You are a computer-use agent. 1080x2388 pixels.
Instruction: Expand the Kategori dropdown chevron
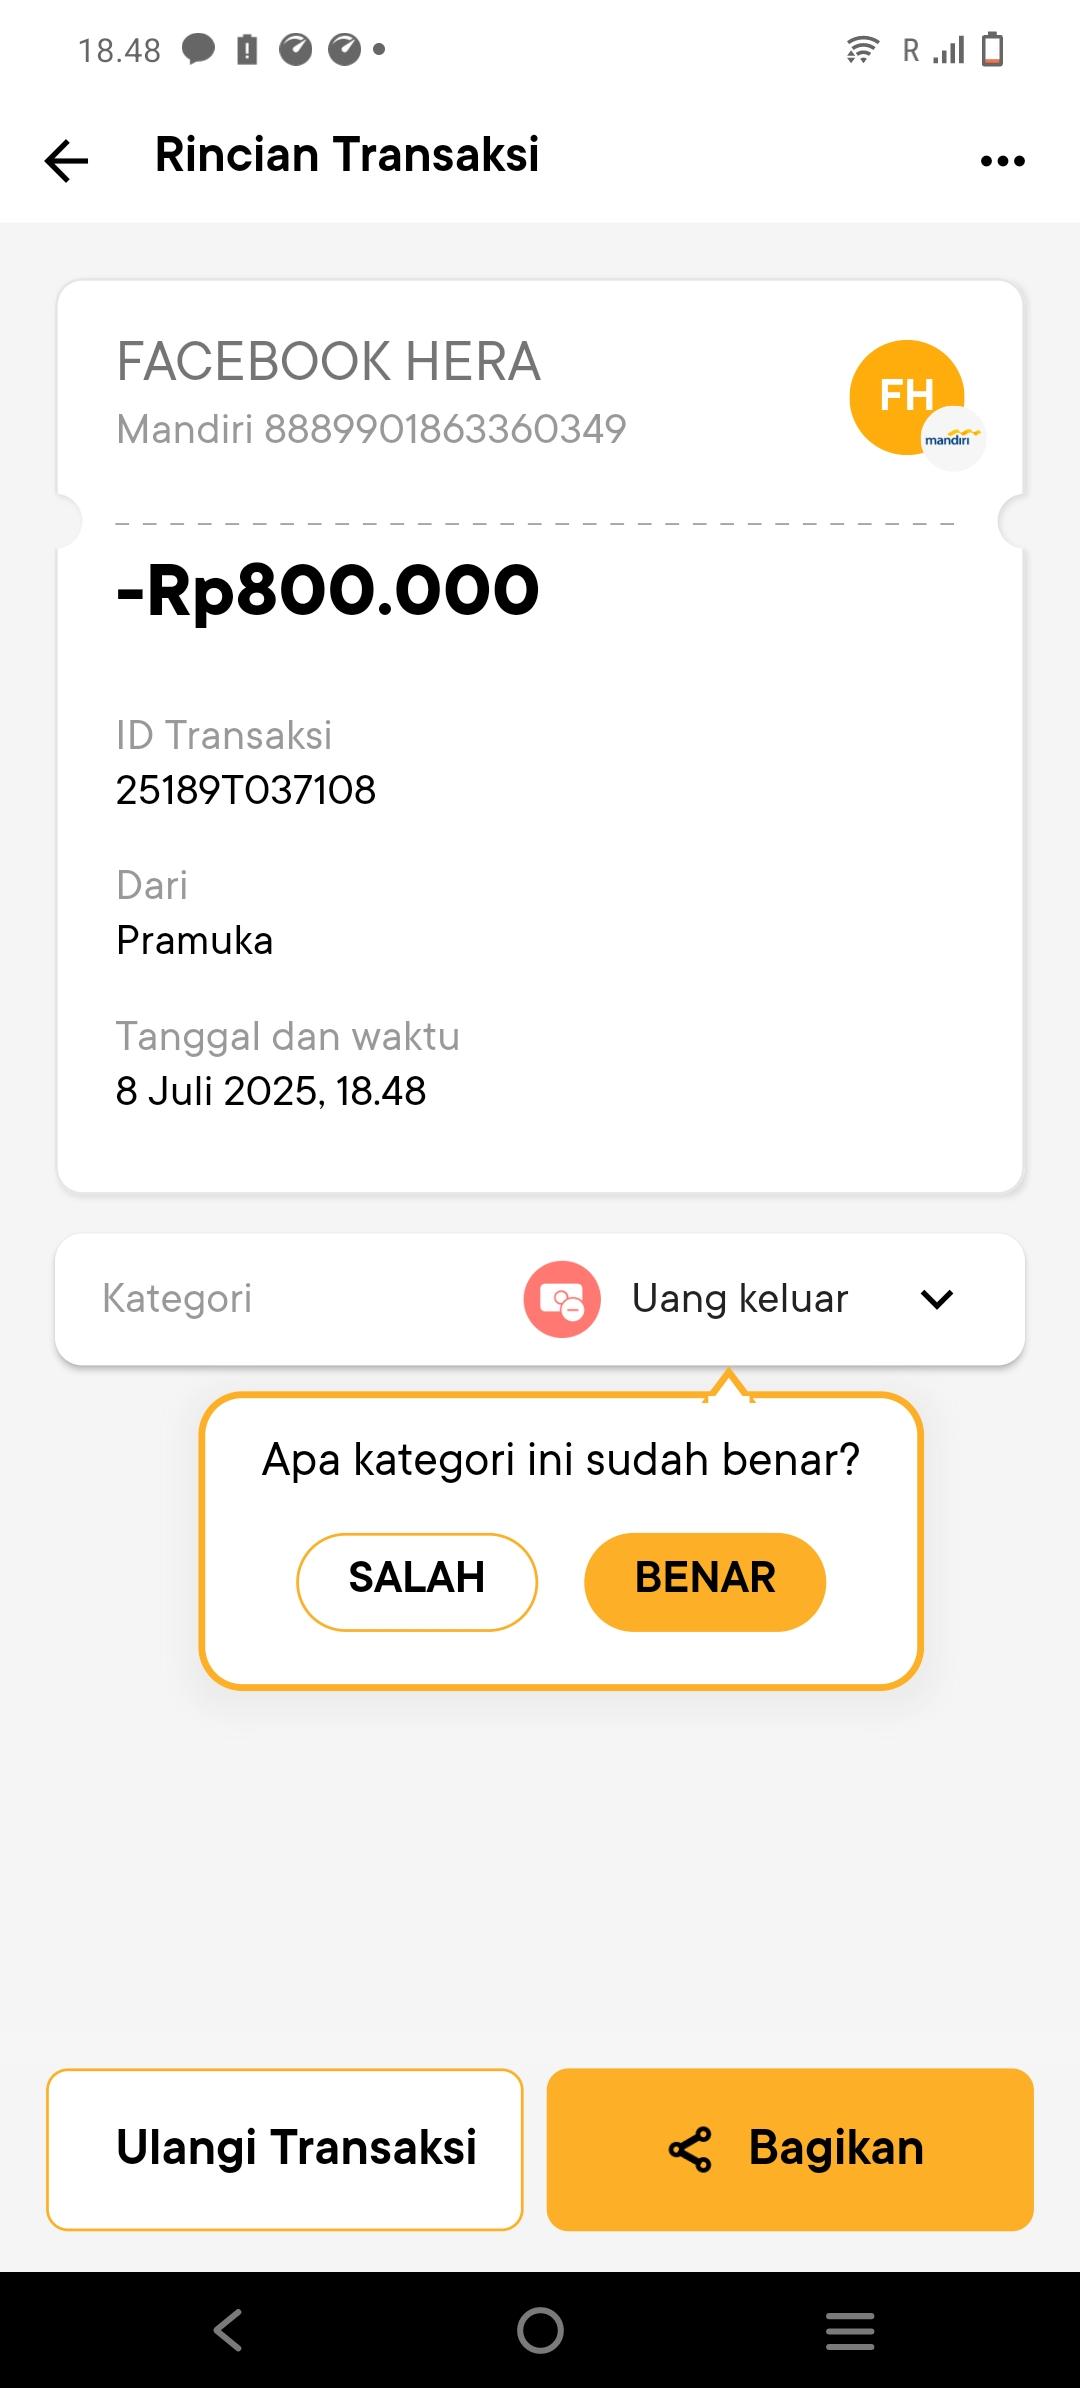click(x=937, y=1299)
